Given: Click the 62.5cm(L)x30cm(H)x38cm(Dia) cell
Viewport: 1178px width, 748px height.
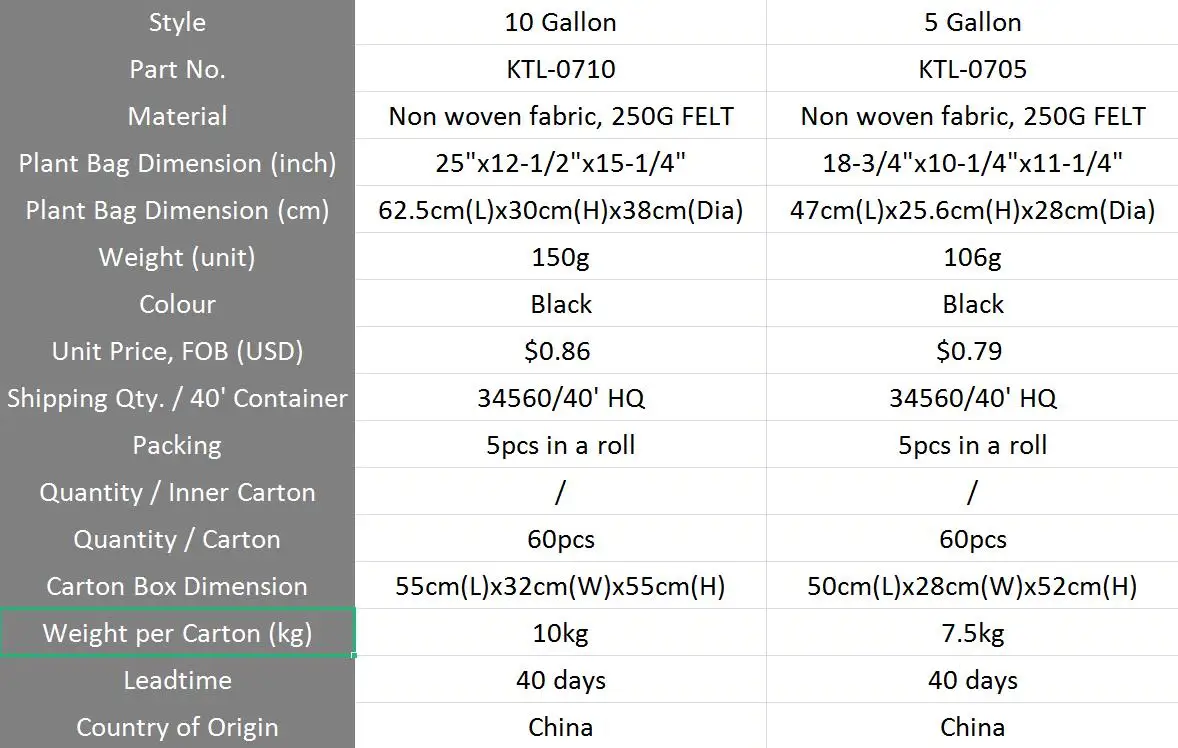Looking at the screenshot, I should click(x=560, y=210).
